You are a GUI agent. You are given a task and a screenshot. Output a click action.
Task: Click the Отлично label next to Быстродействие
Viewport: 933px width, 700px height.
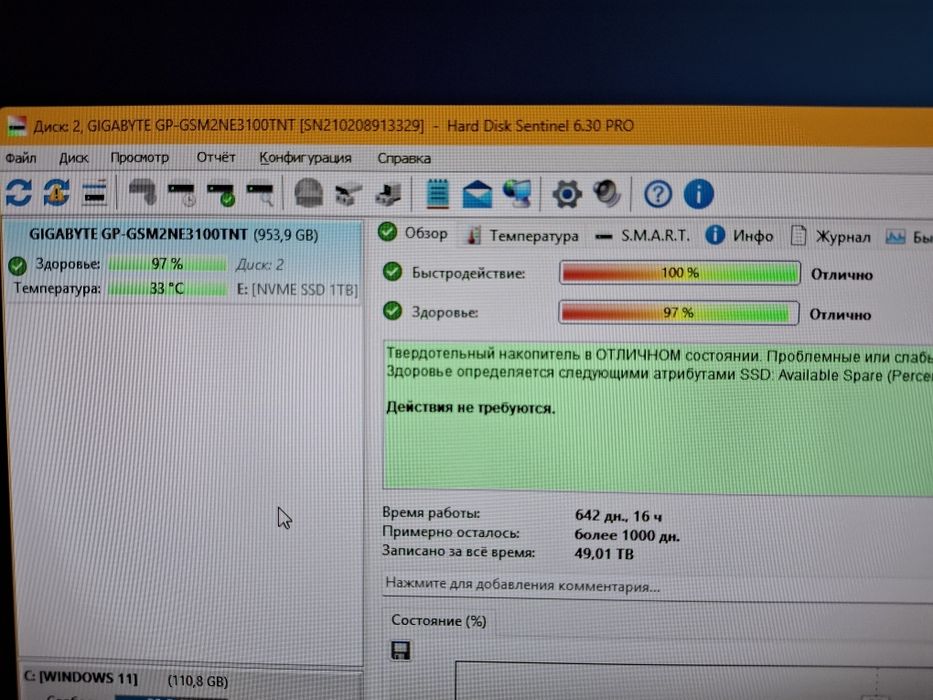tap(841, 275)
